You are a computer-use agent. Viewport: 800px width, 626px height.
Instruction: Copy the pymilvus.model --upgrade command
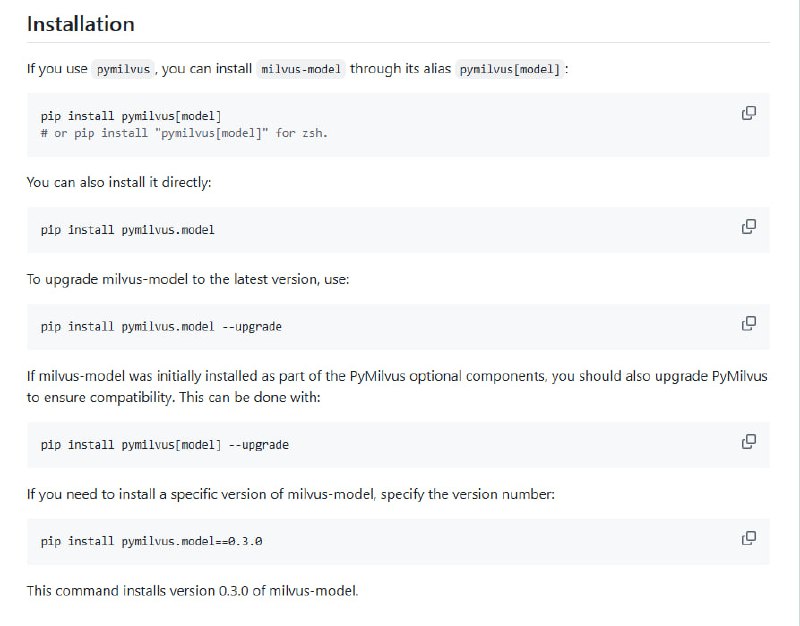click(748, 323)
